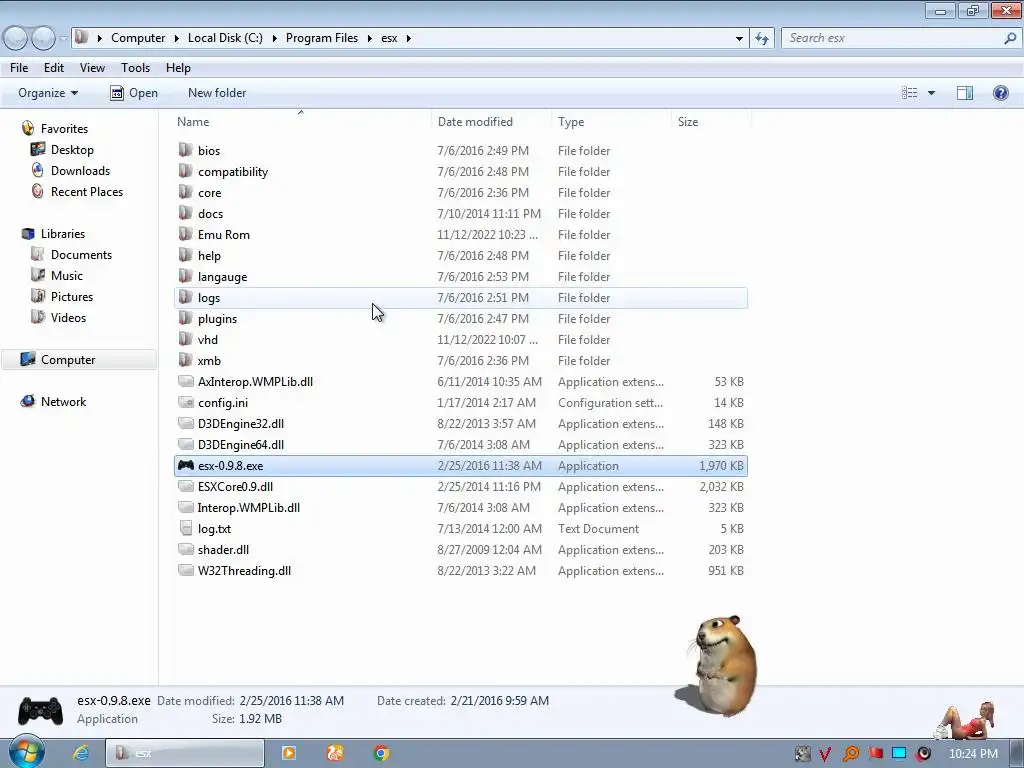Select Interop.WMPLib.dll file name
Image resolution: width=1024 pixels, height=768 pixels.
pos(249,507)
